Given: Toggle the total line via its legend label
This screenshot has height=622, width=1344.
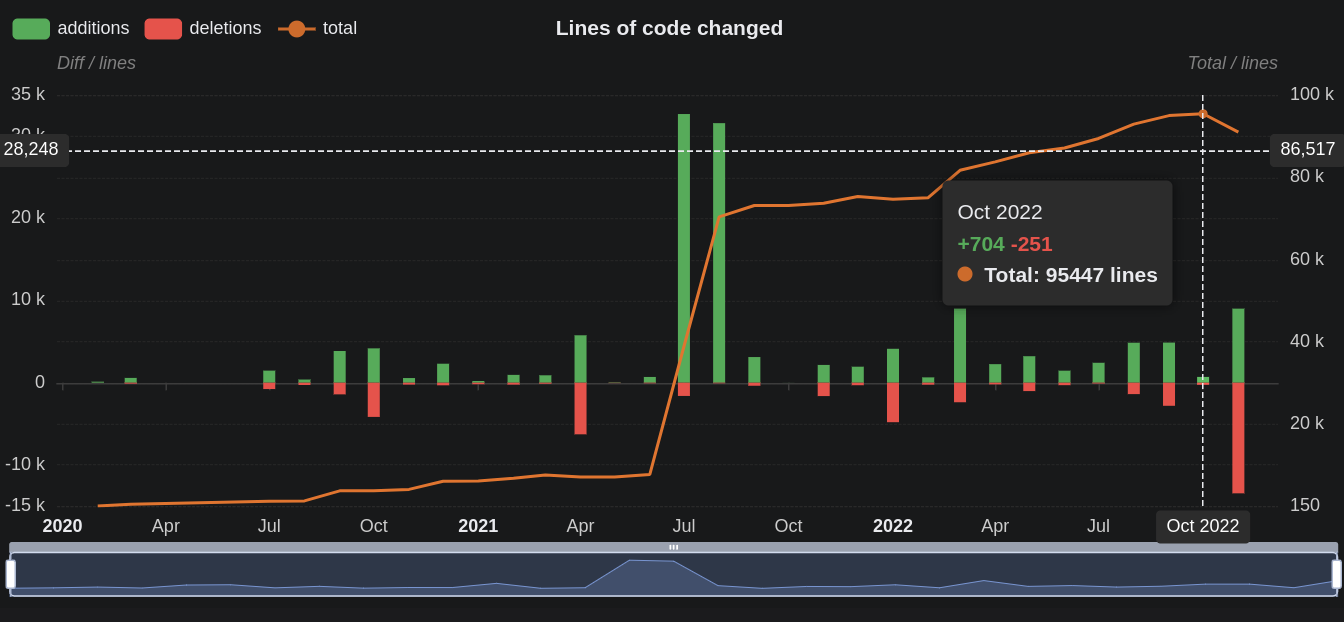Looking at the screenshot, I should pos(338,28).
